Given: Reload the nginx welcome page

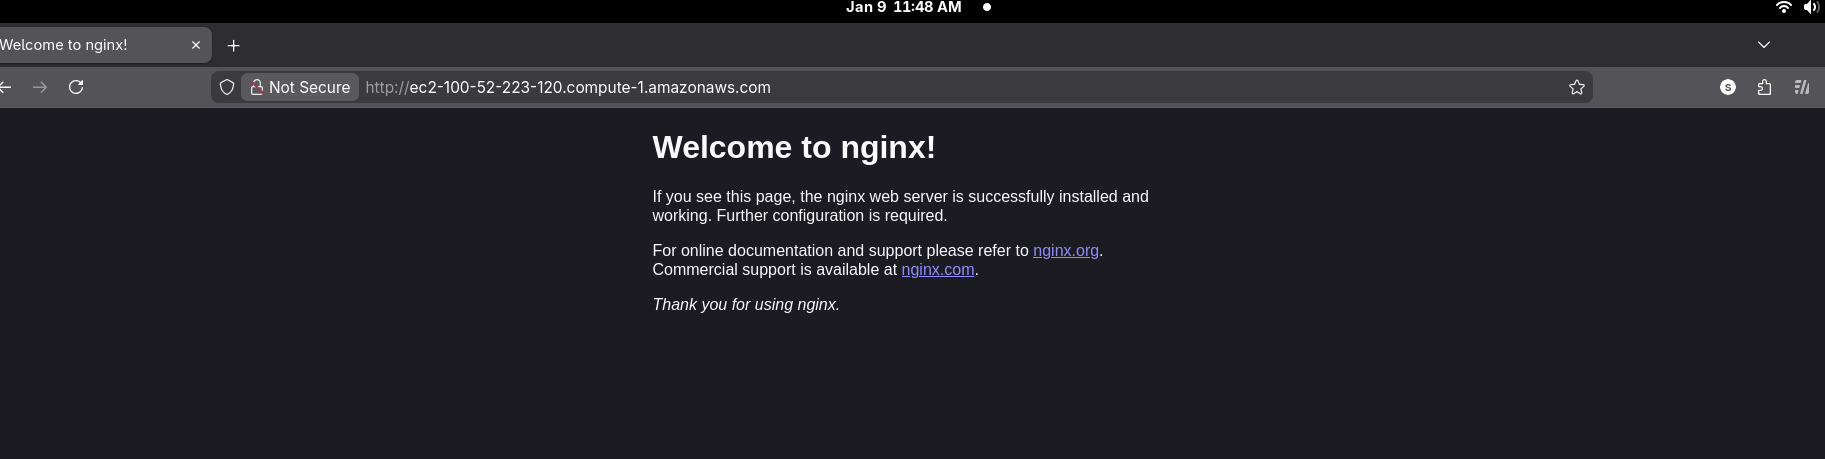Looking at the screenshot, I should 76,88.
